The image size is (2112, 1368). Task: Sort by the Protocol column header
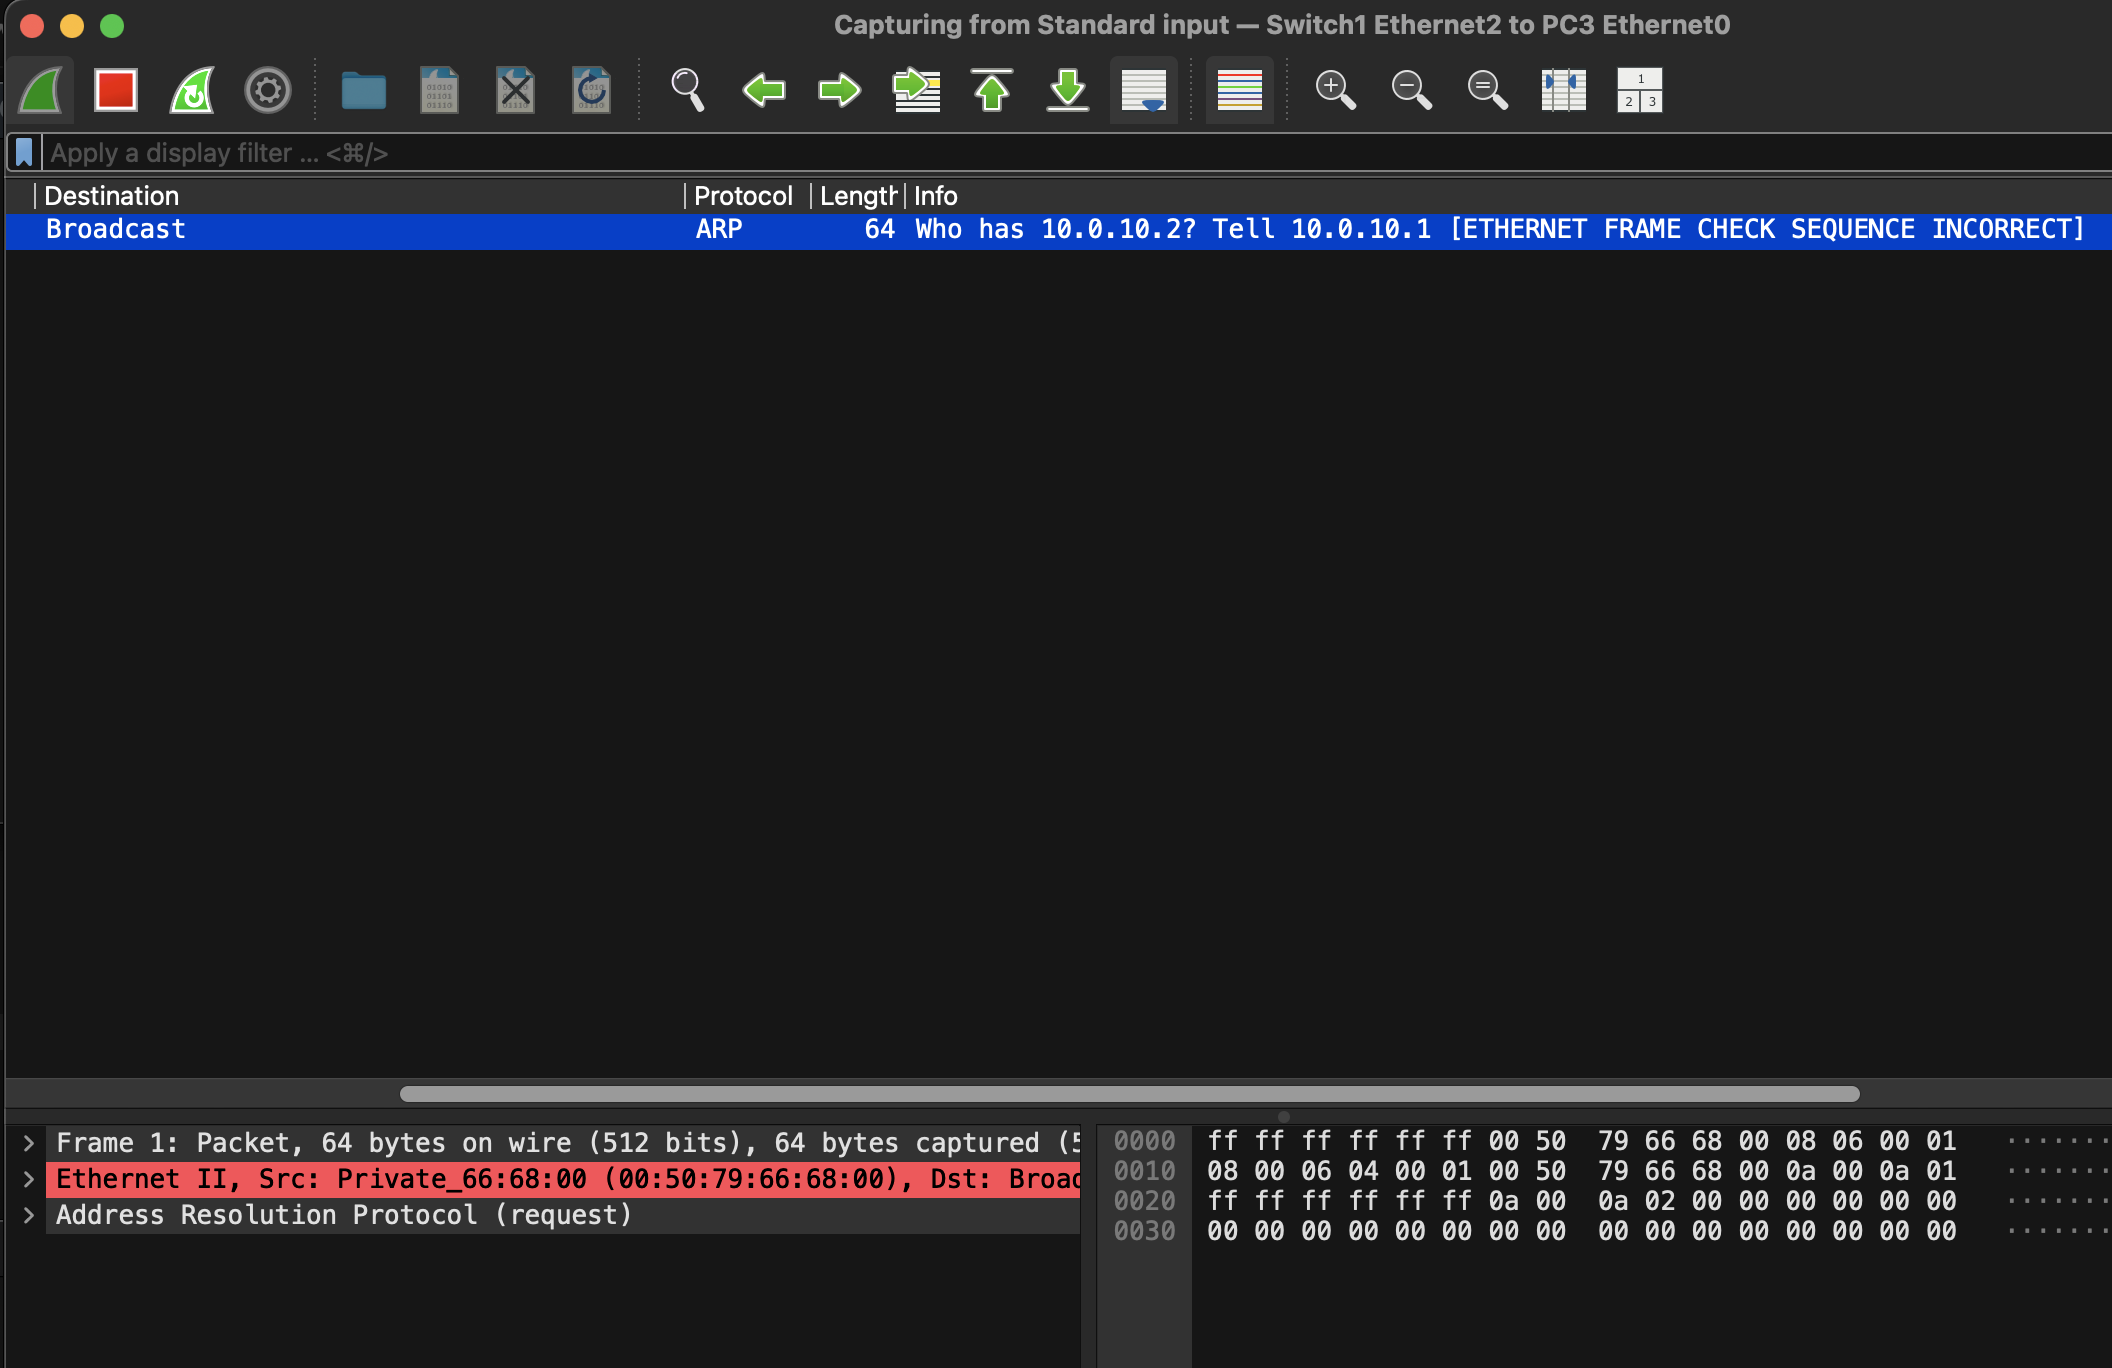pos(743,196)
